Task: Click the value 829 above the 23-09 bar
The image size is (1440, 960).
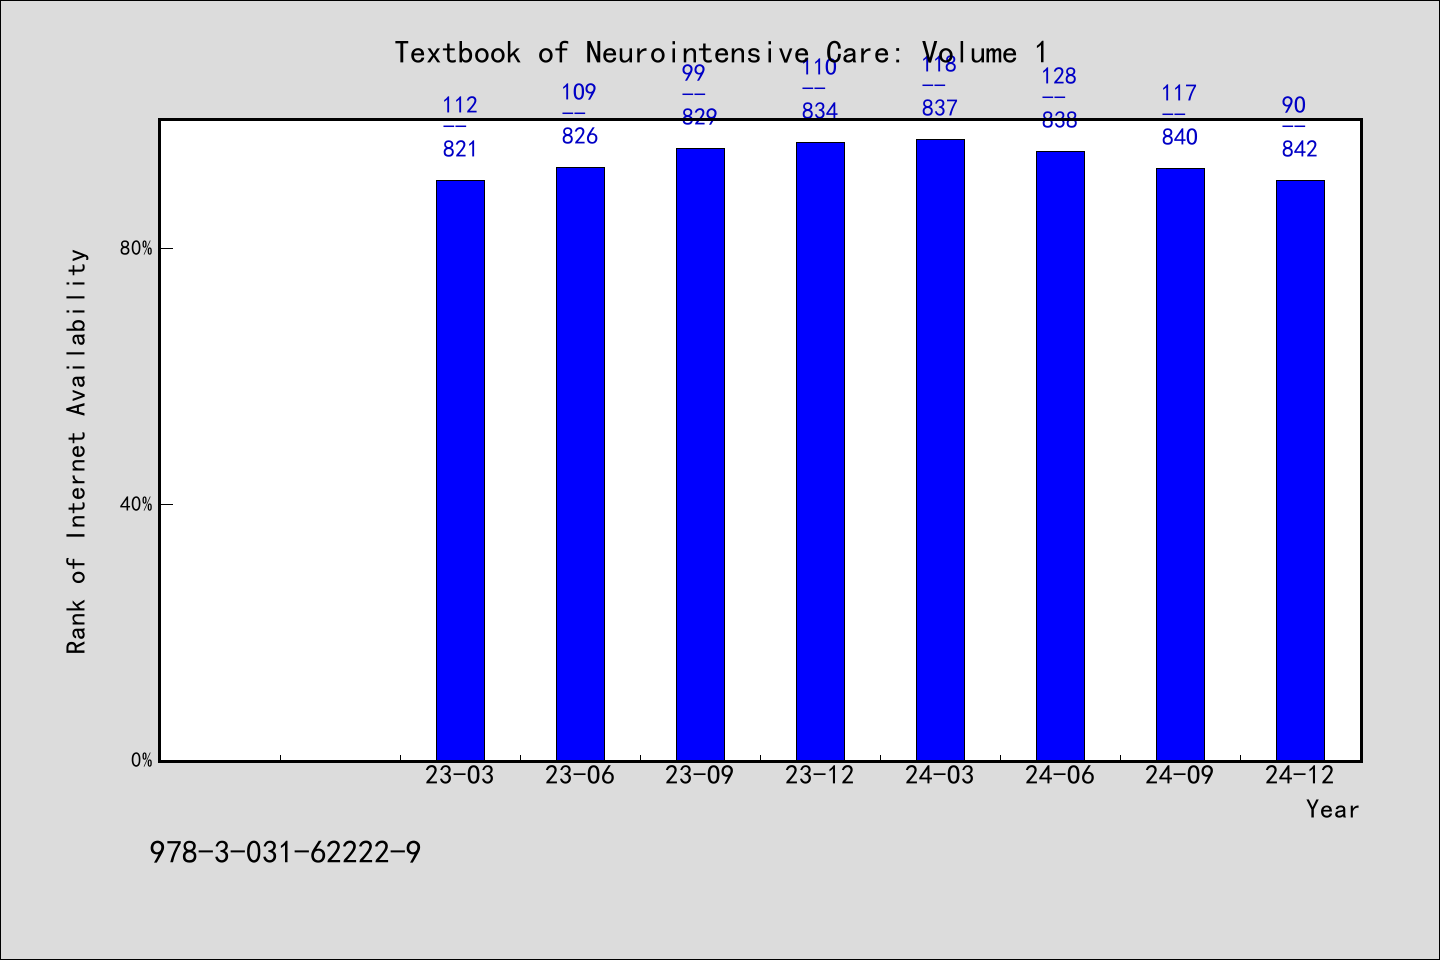Action: click(700, 117)
